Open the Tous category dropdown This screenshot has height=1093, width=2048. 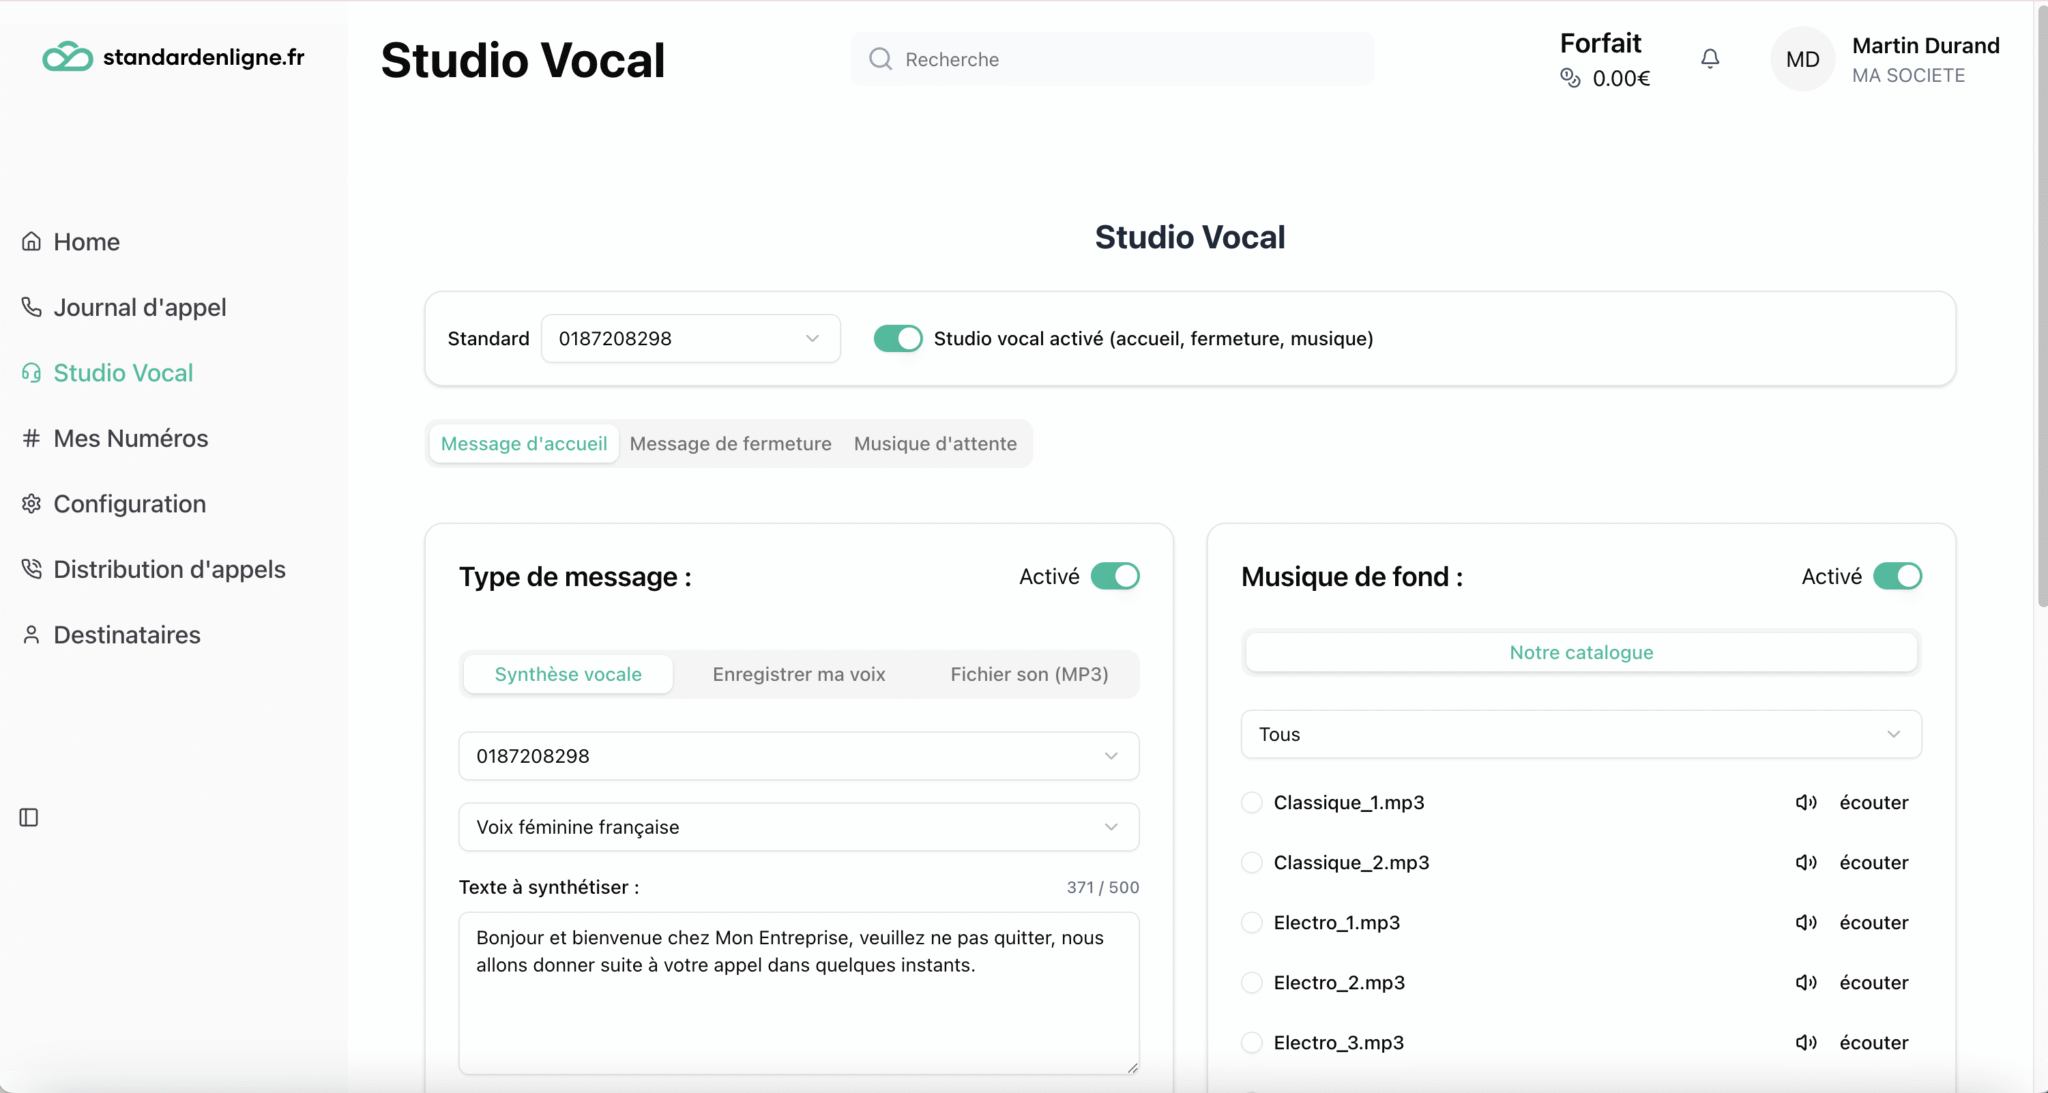point(1580,734)
